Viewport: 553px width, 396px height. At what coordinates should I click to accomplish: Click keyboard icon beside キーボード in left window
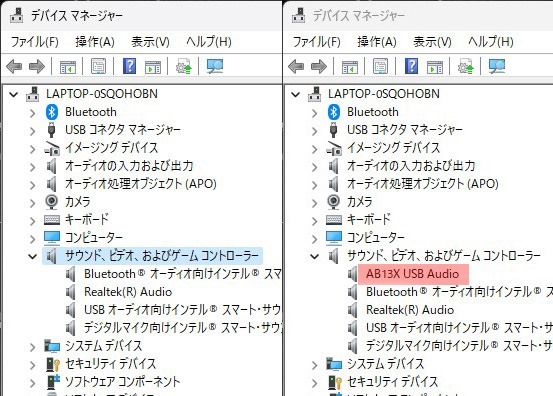coord(52,220)
